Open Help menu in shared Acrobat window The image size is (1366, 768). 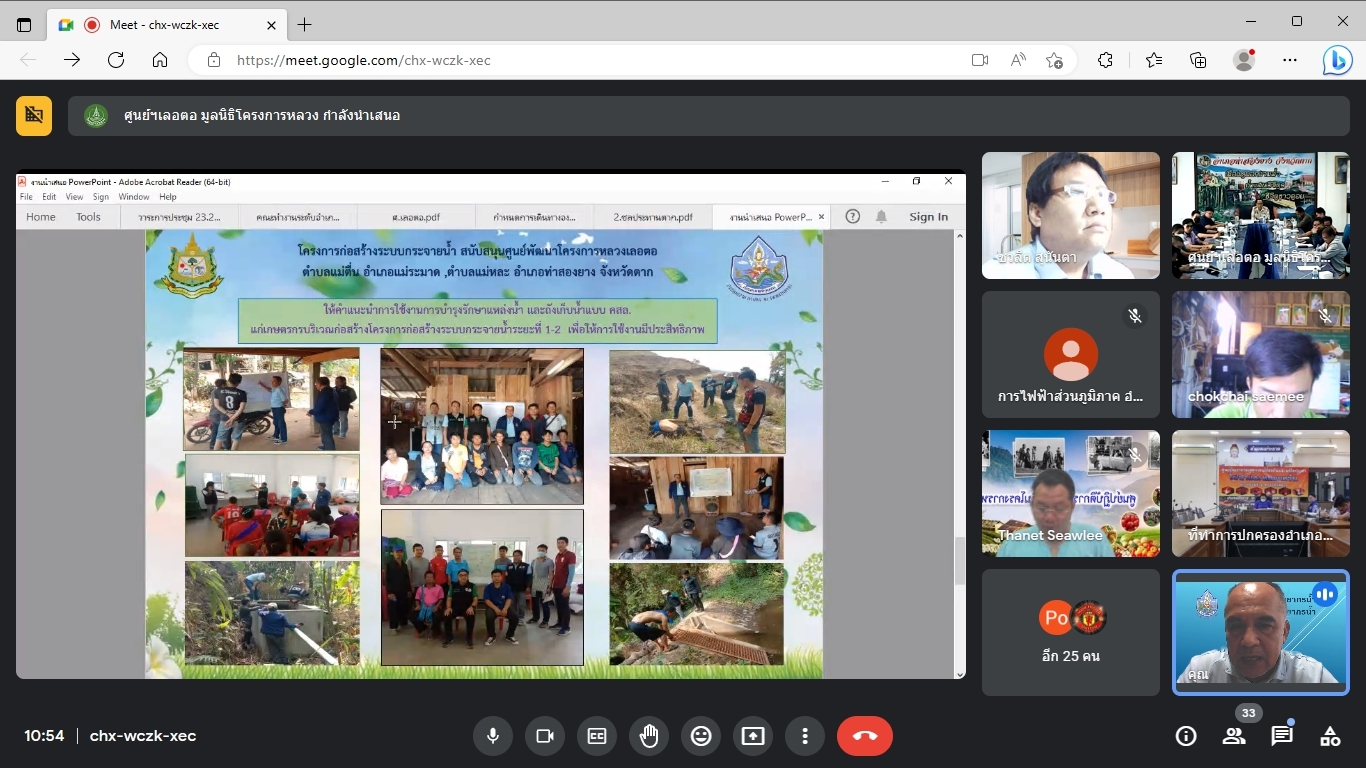pos(168,197)
